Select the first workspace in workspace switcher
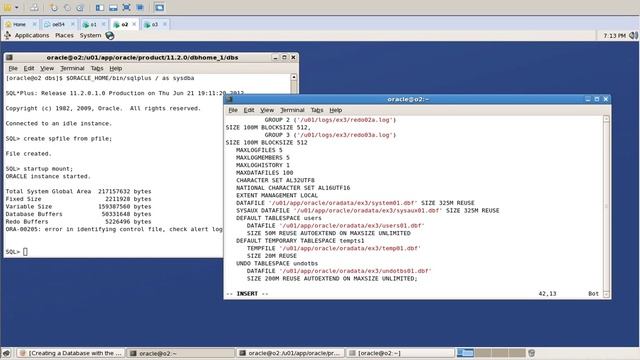Viewport: 640px width, 360px height. 465,353
